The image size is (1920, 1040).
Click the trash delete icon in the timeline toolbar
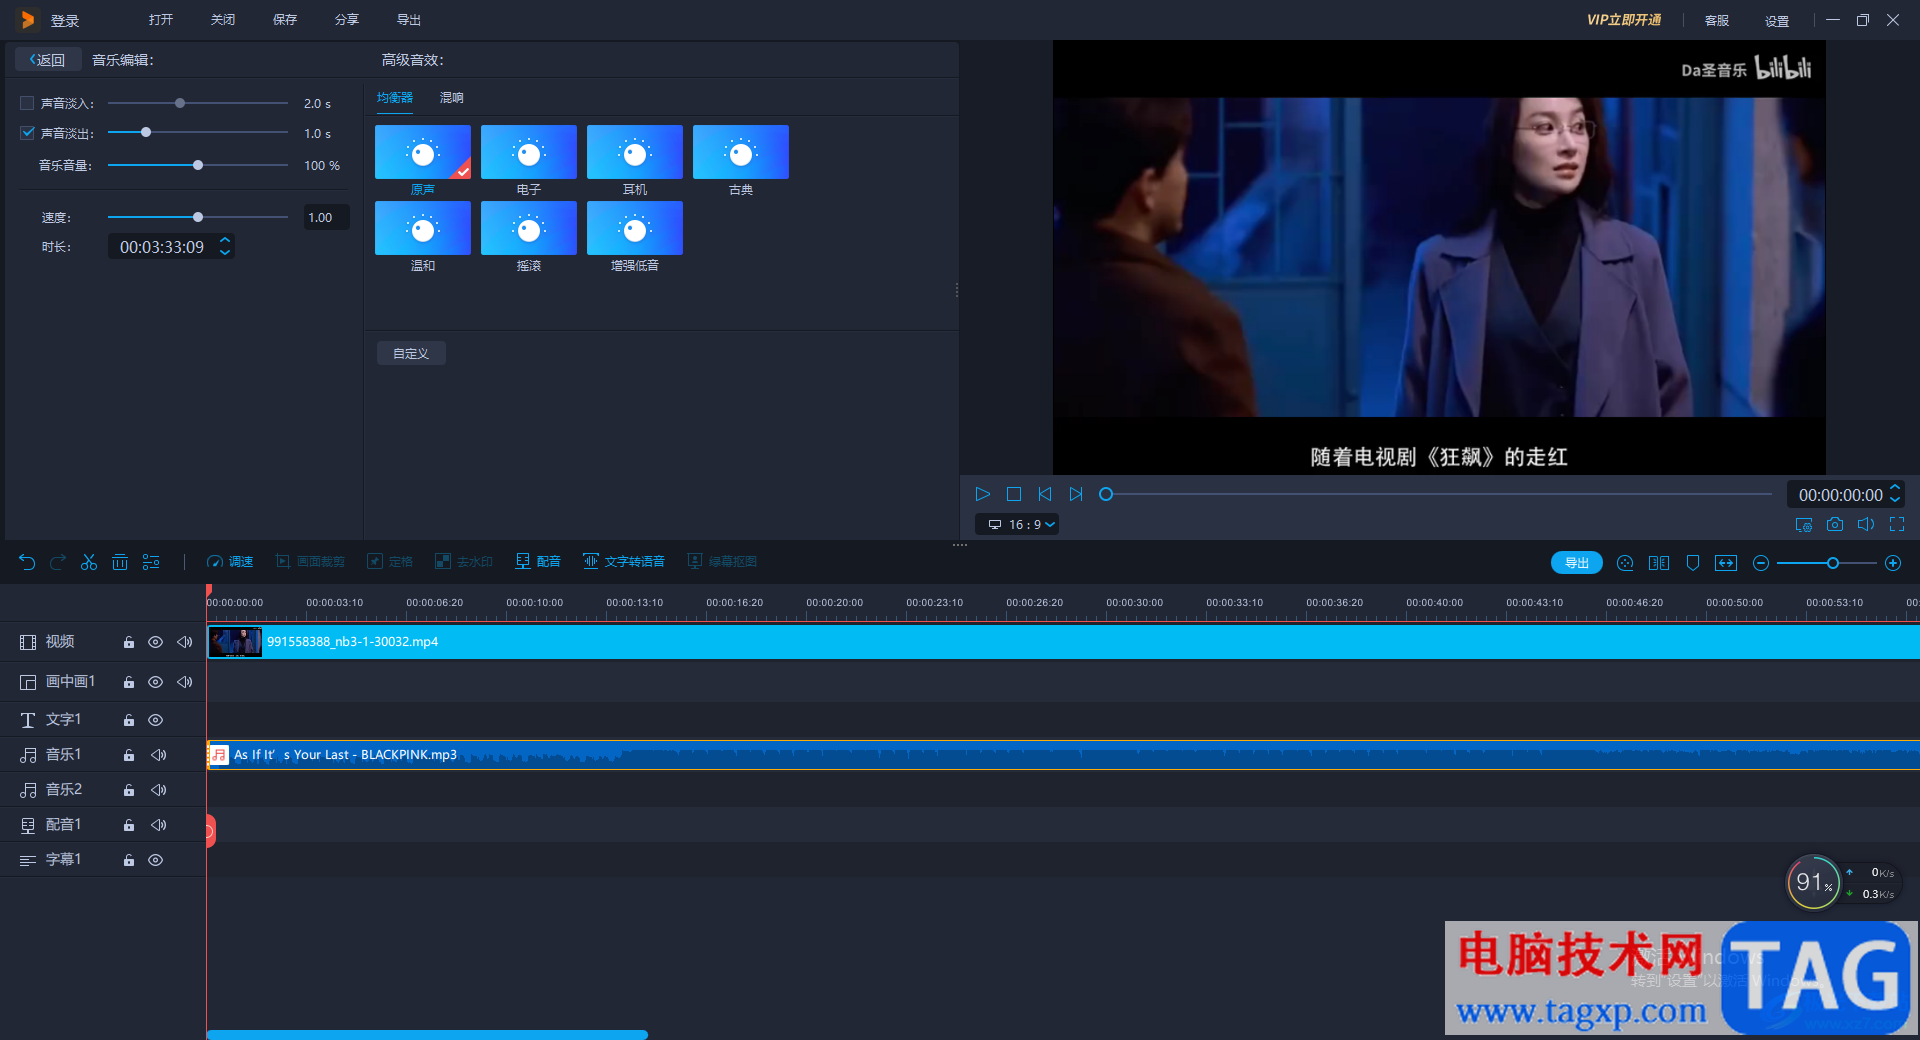pyautogui.click(x=120, y=562)
